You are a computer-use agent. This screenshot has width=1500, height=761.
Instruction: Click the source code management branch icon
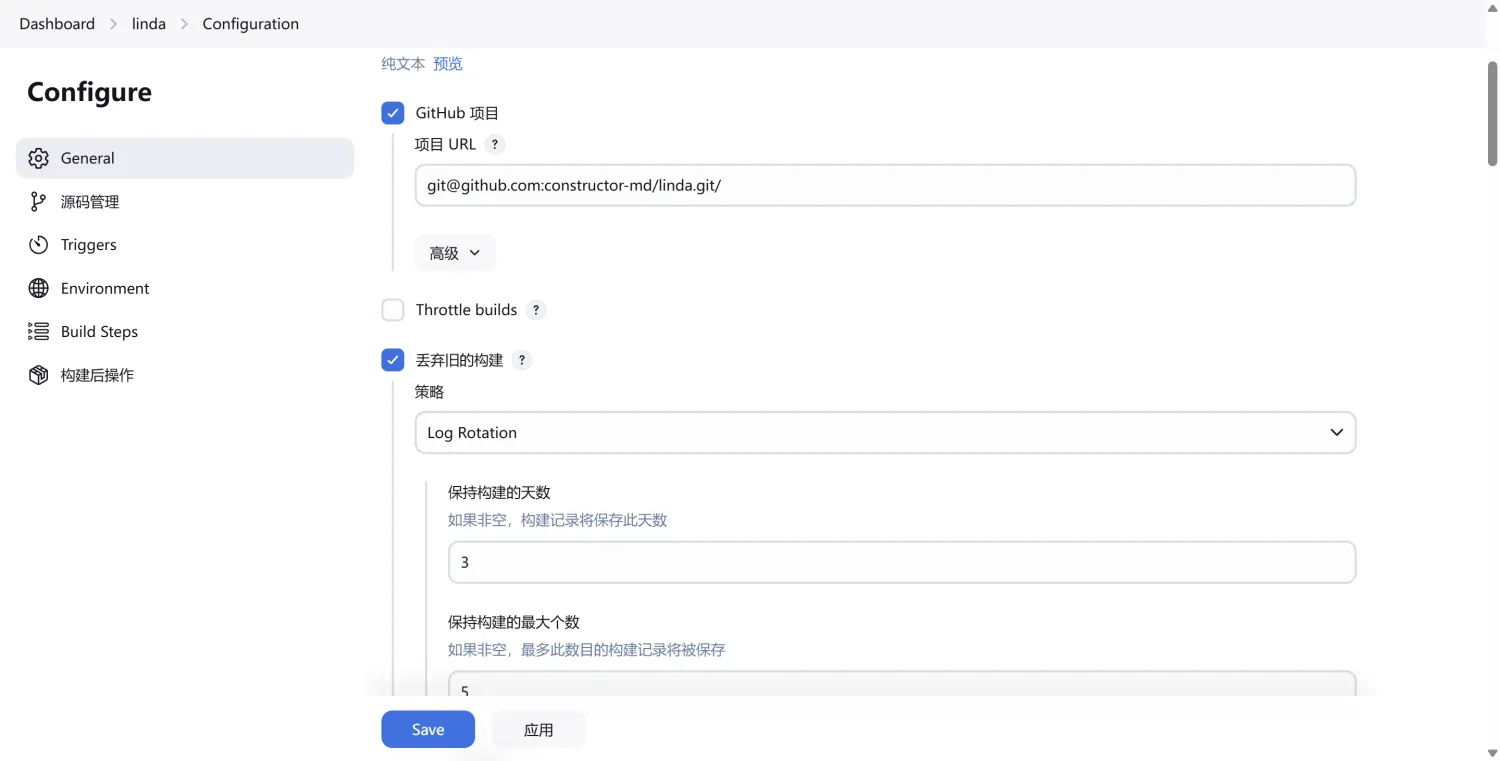(38, 202)
